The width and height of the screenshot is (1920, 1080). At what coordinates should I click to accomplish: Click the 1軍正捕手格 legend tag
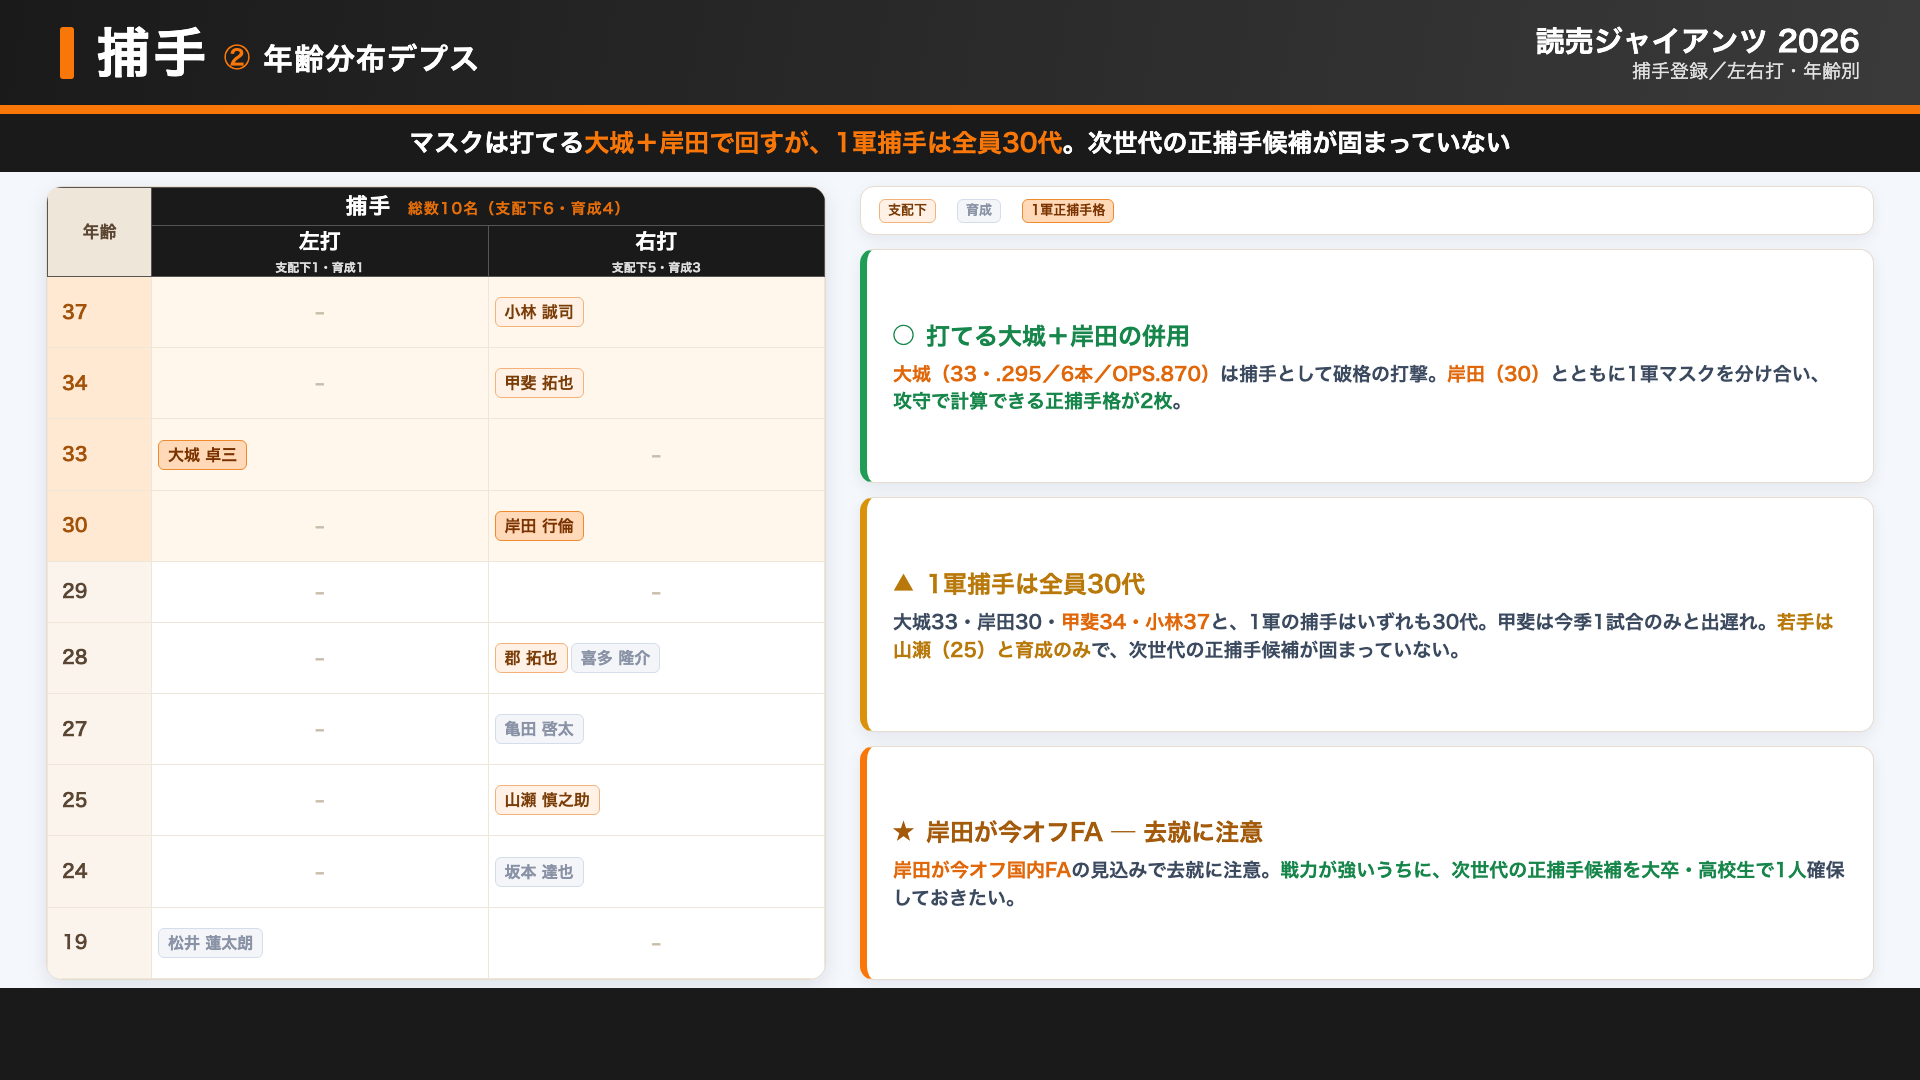(1068, 210)
